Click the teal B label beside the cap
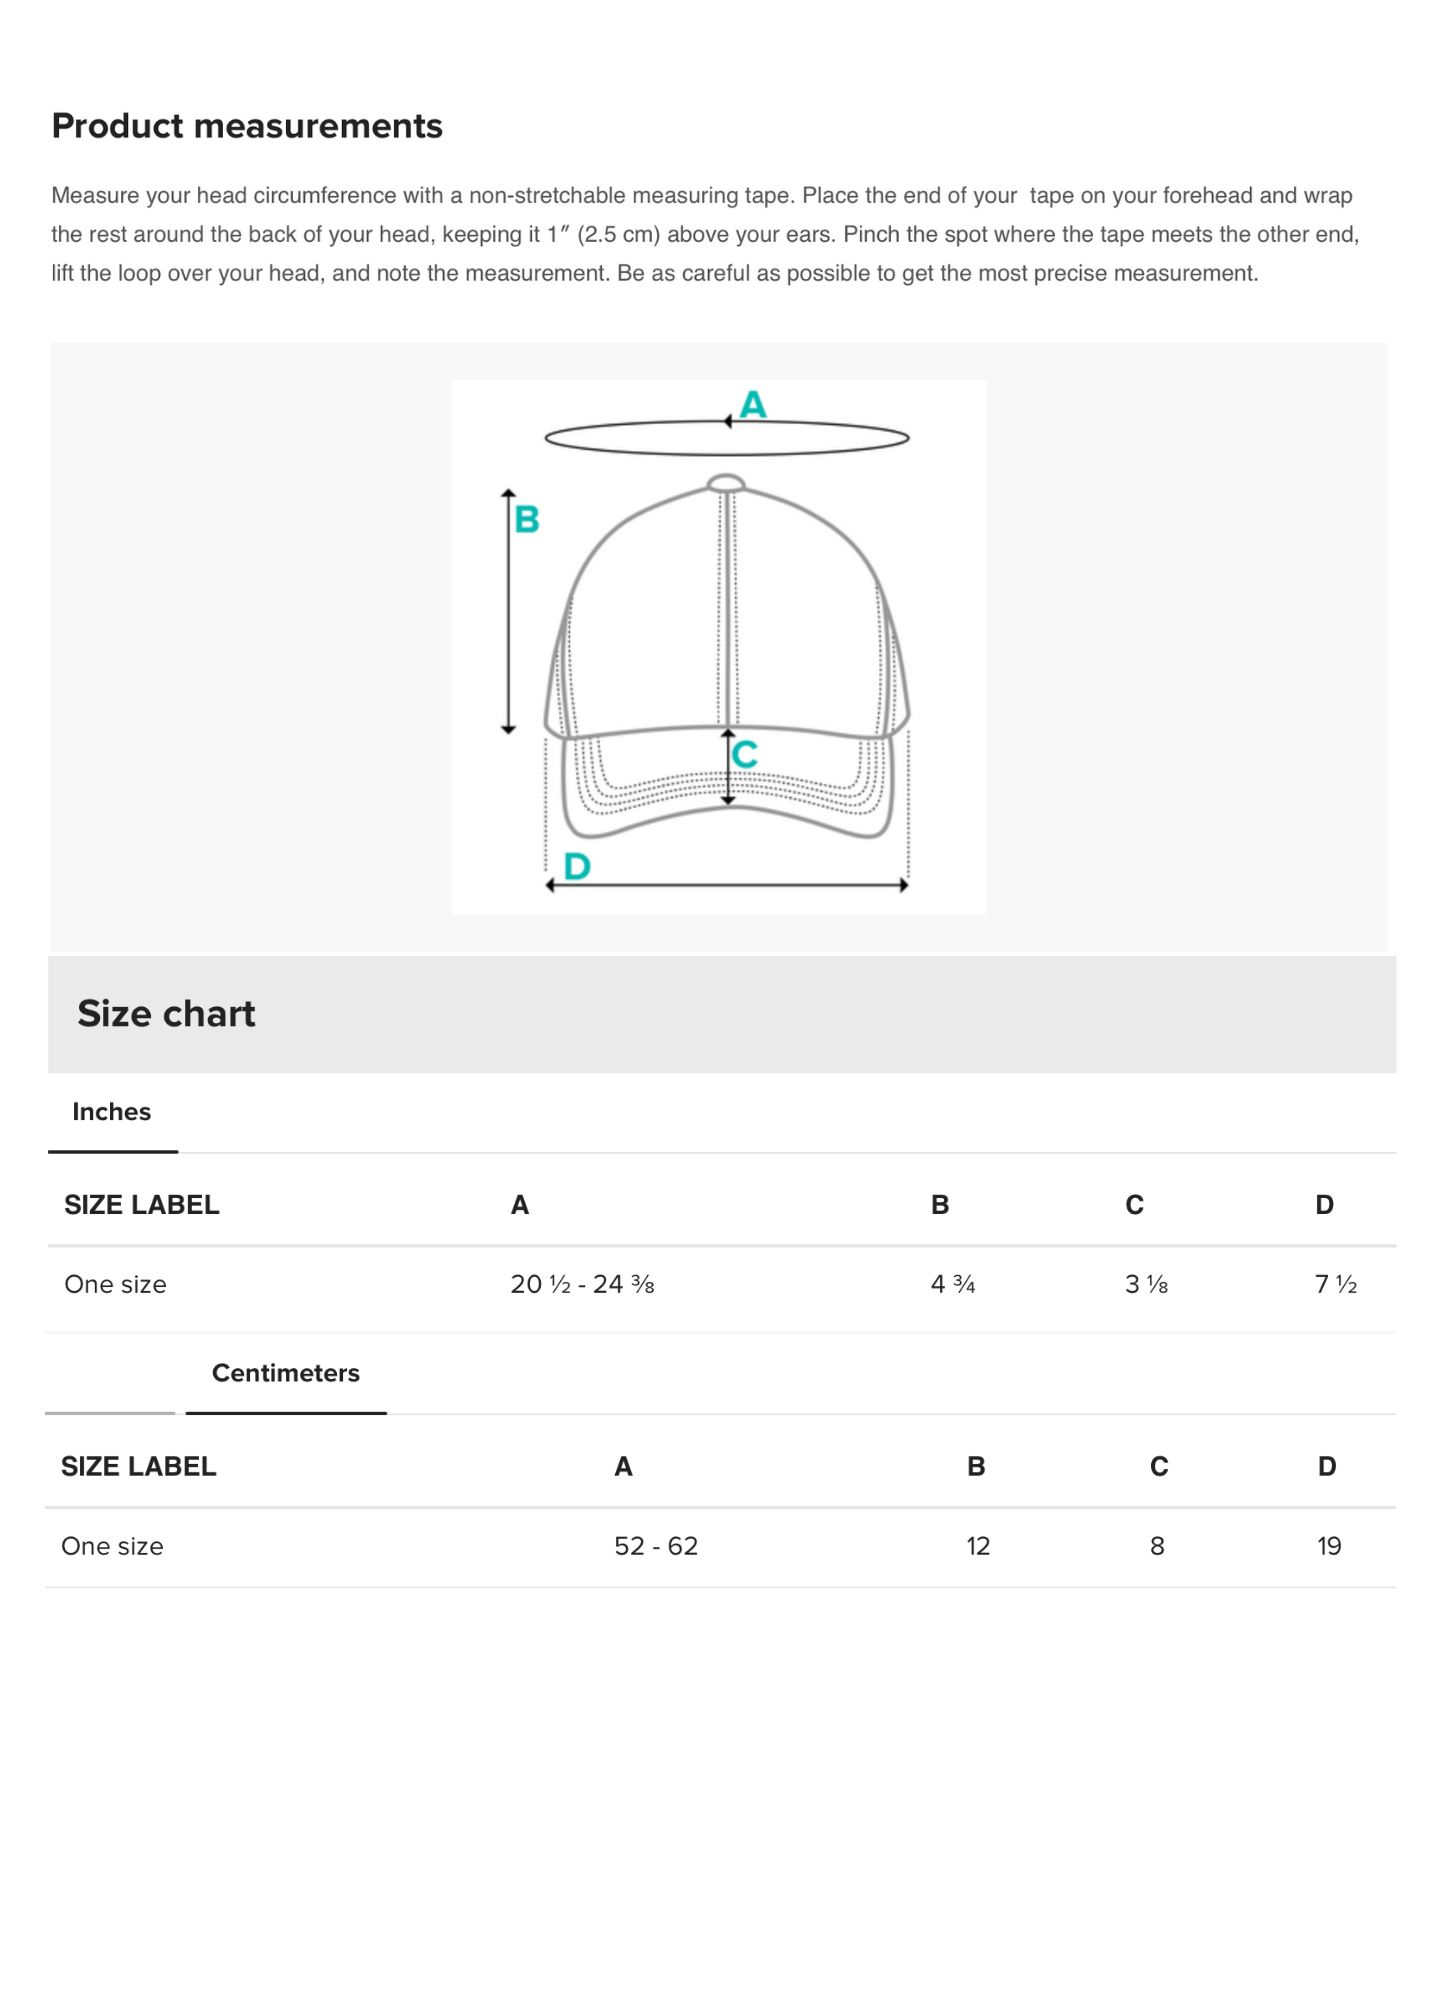The height and width of the screenshot is (2000, 1429). tap(526, 519)
